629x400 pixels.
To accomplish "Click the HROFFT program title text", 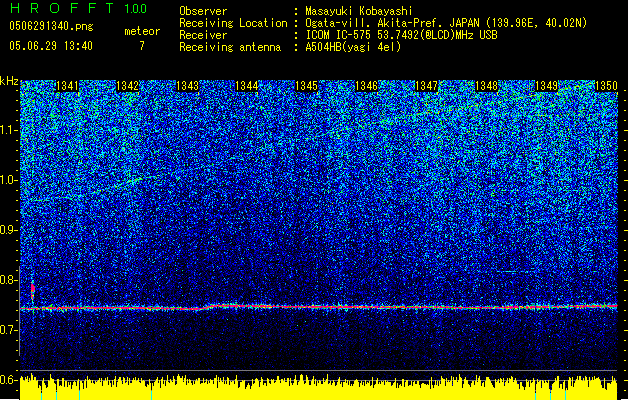I will click(62, 8).
